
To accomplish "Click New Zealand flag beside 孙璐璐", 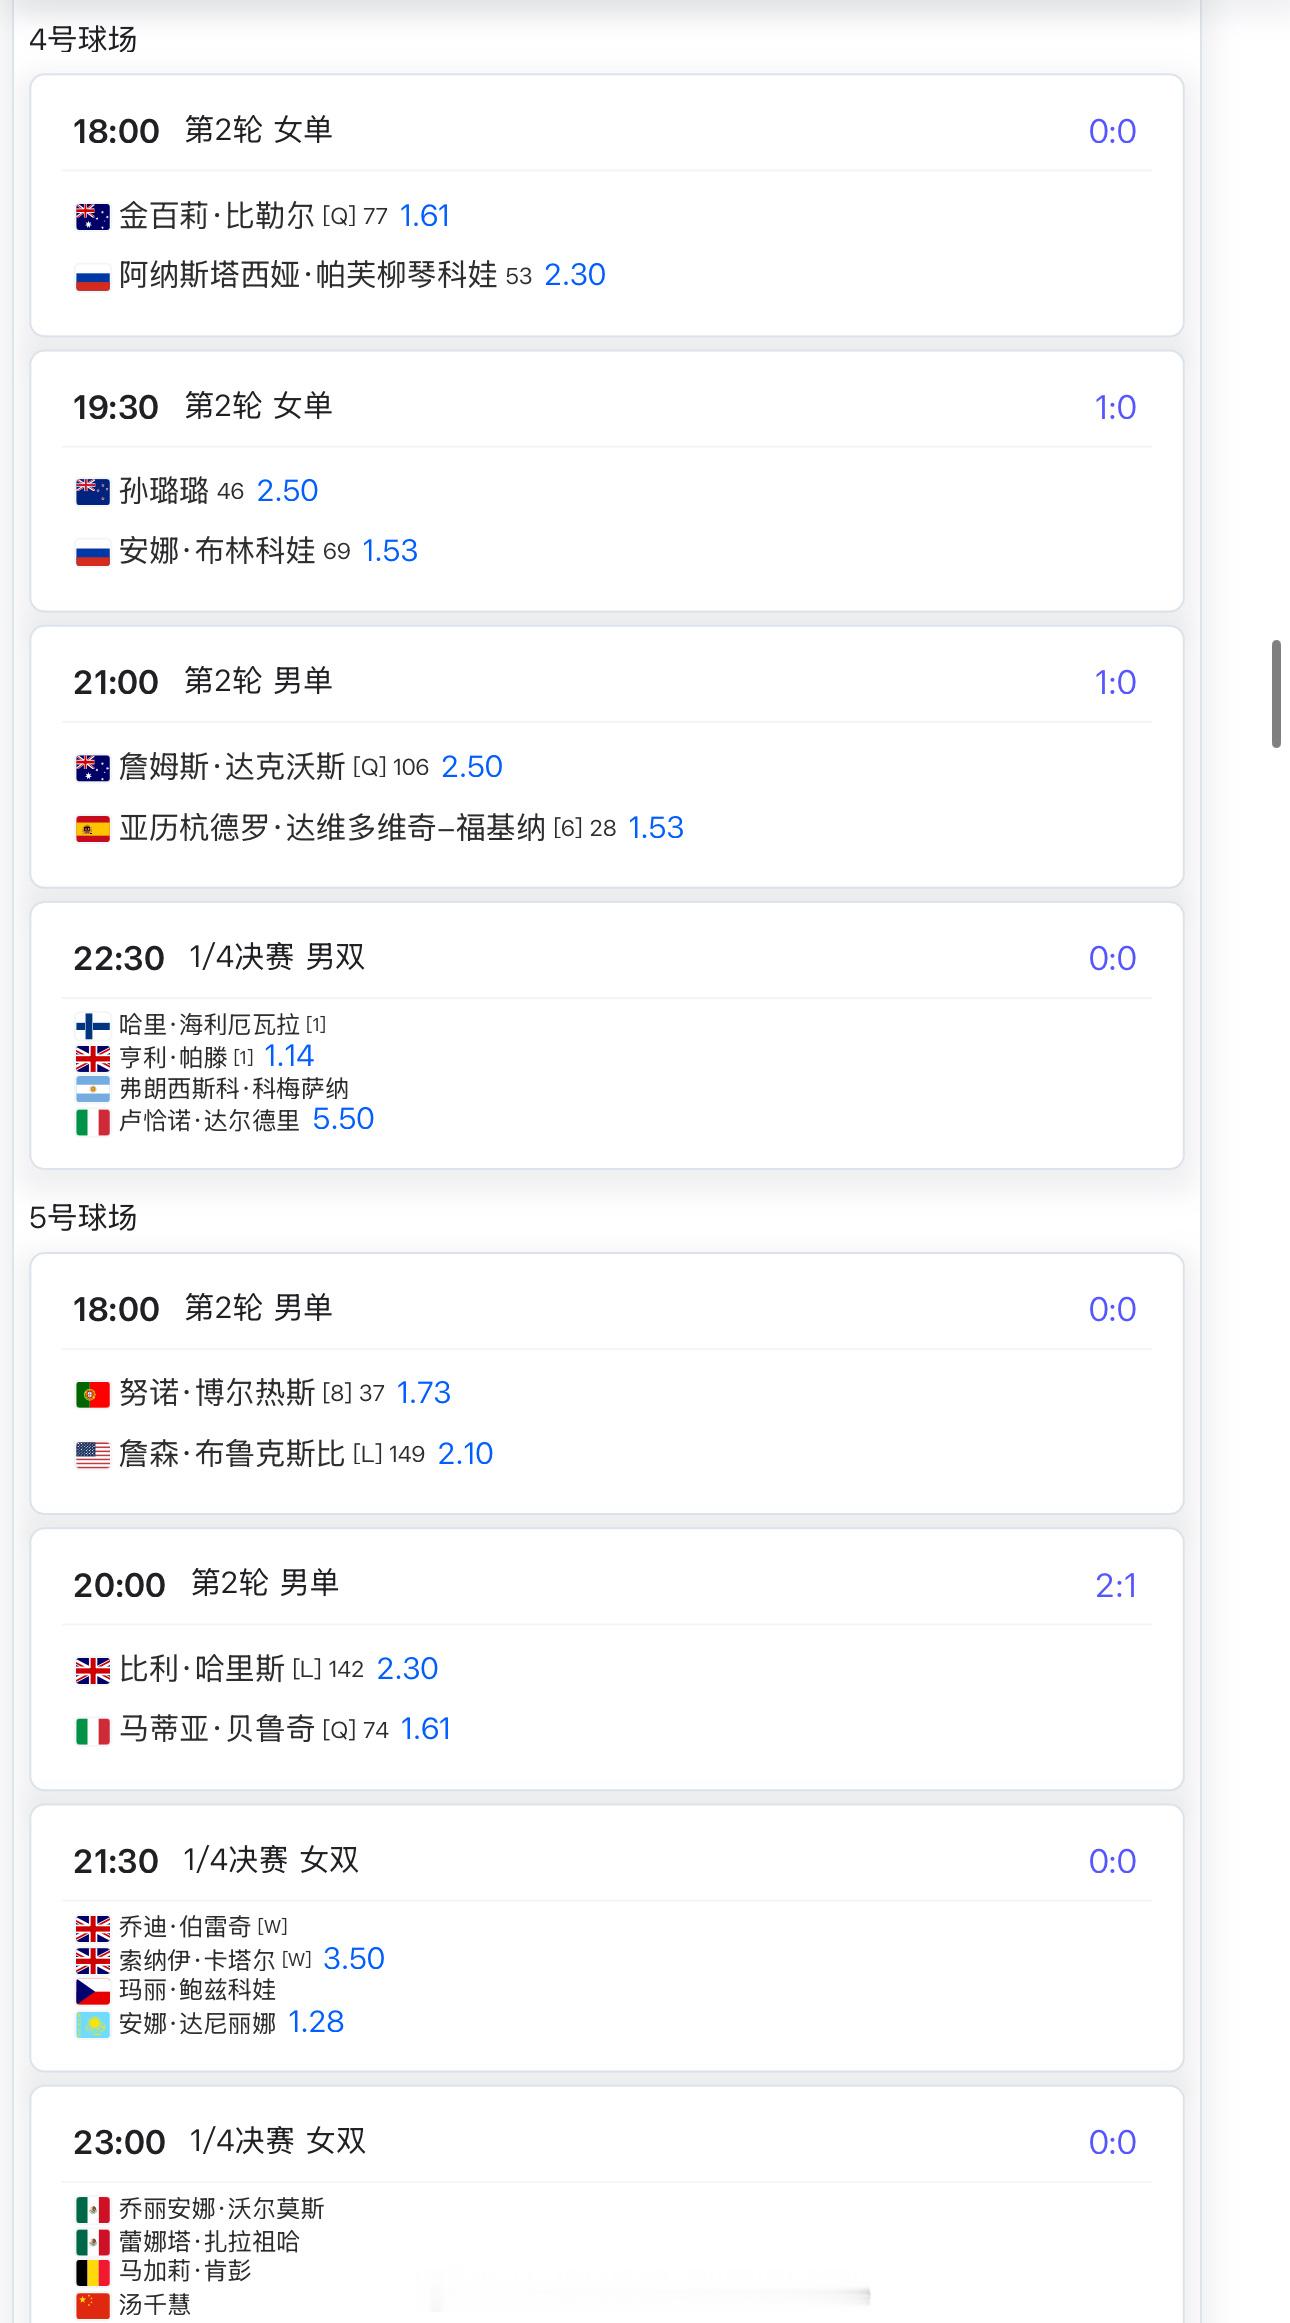I will tap(93, 492).
